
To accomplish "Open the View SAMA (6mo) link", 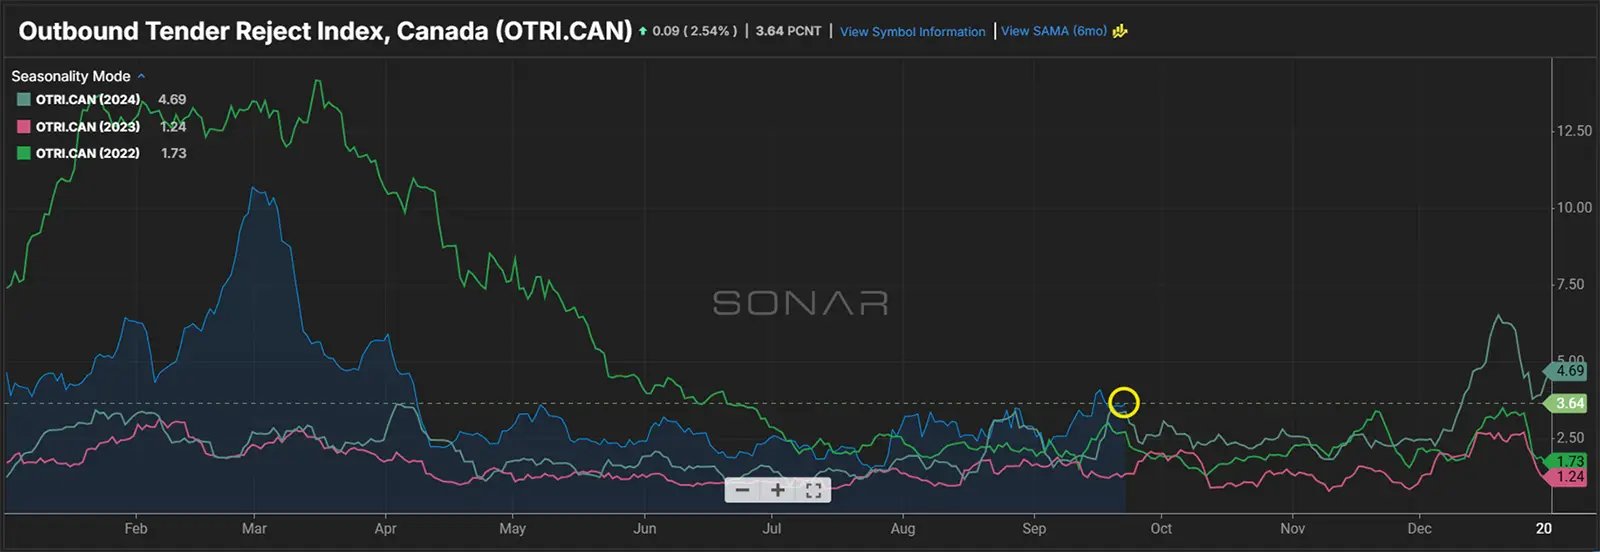I will [1053, 31].
